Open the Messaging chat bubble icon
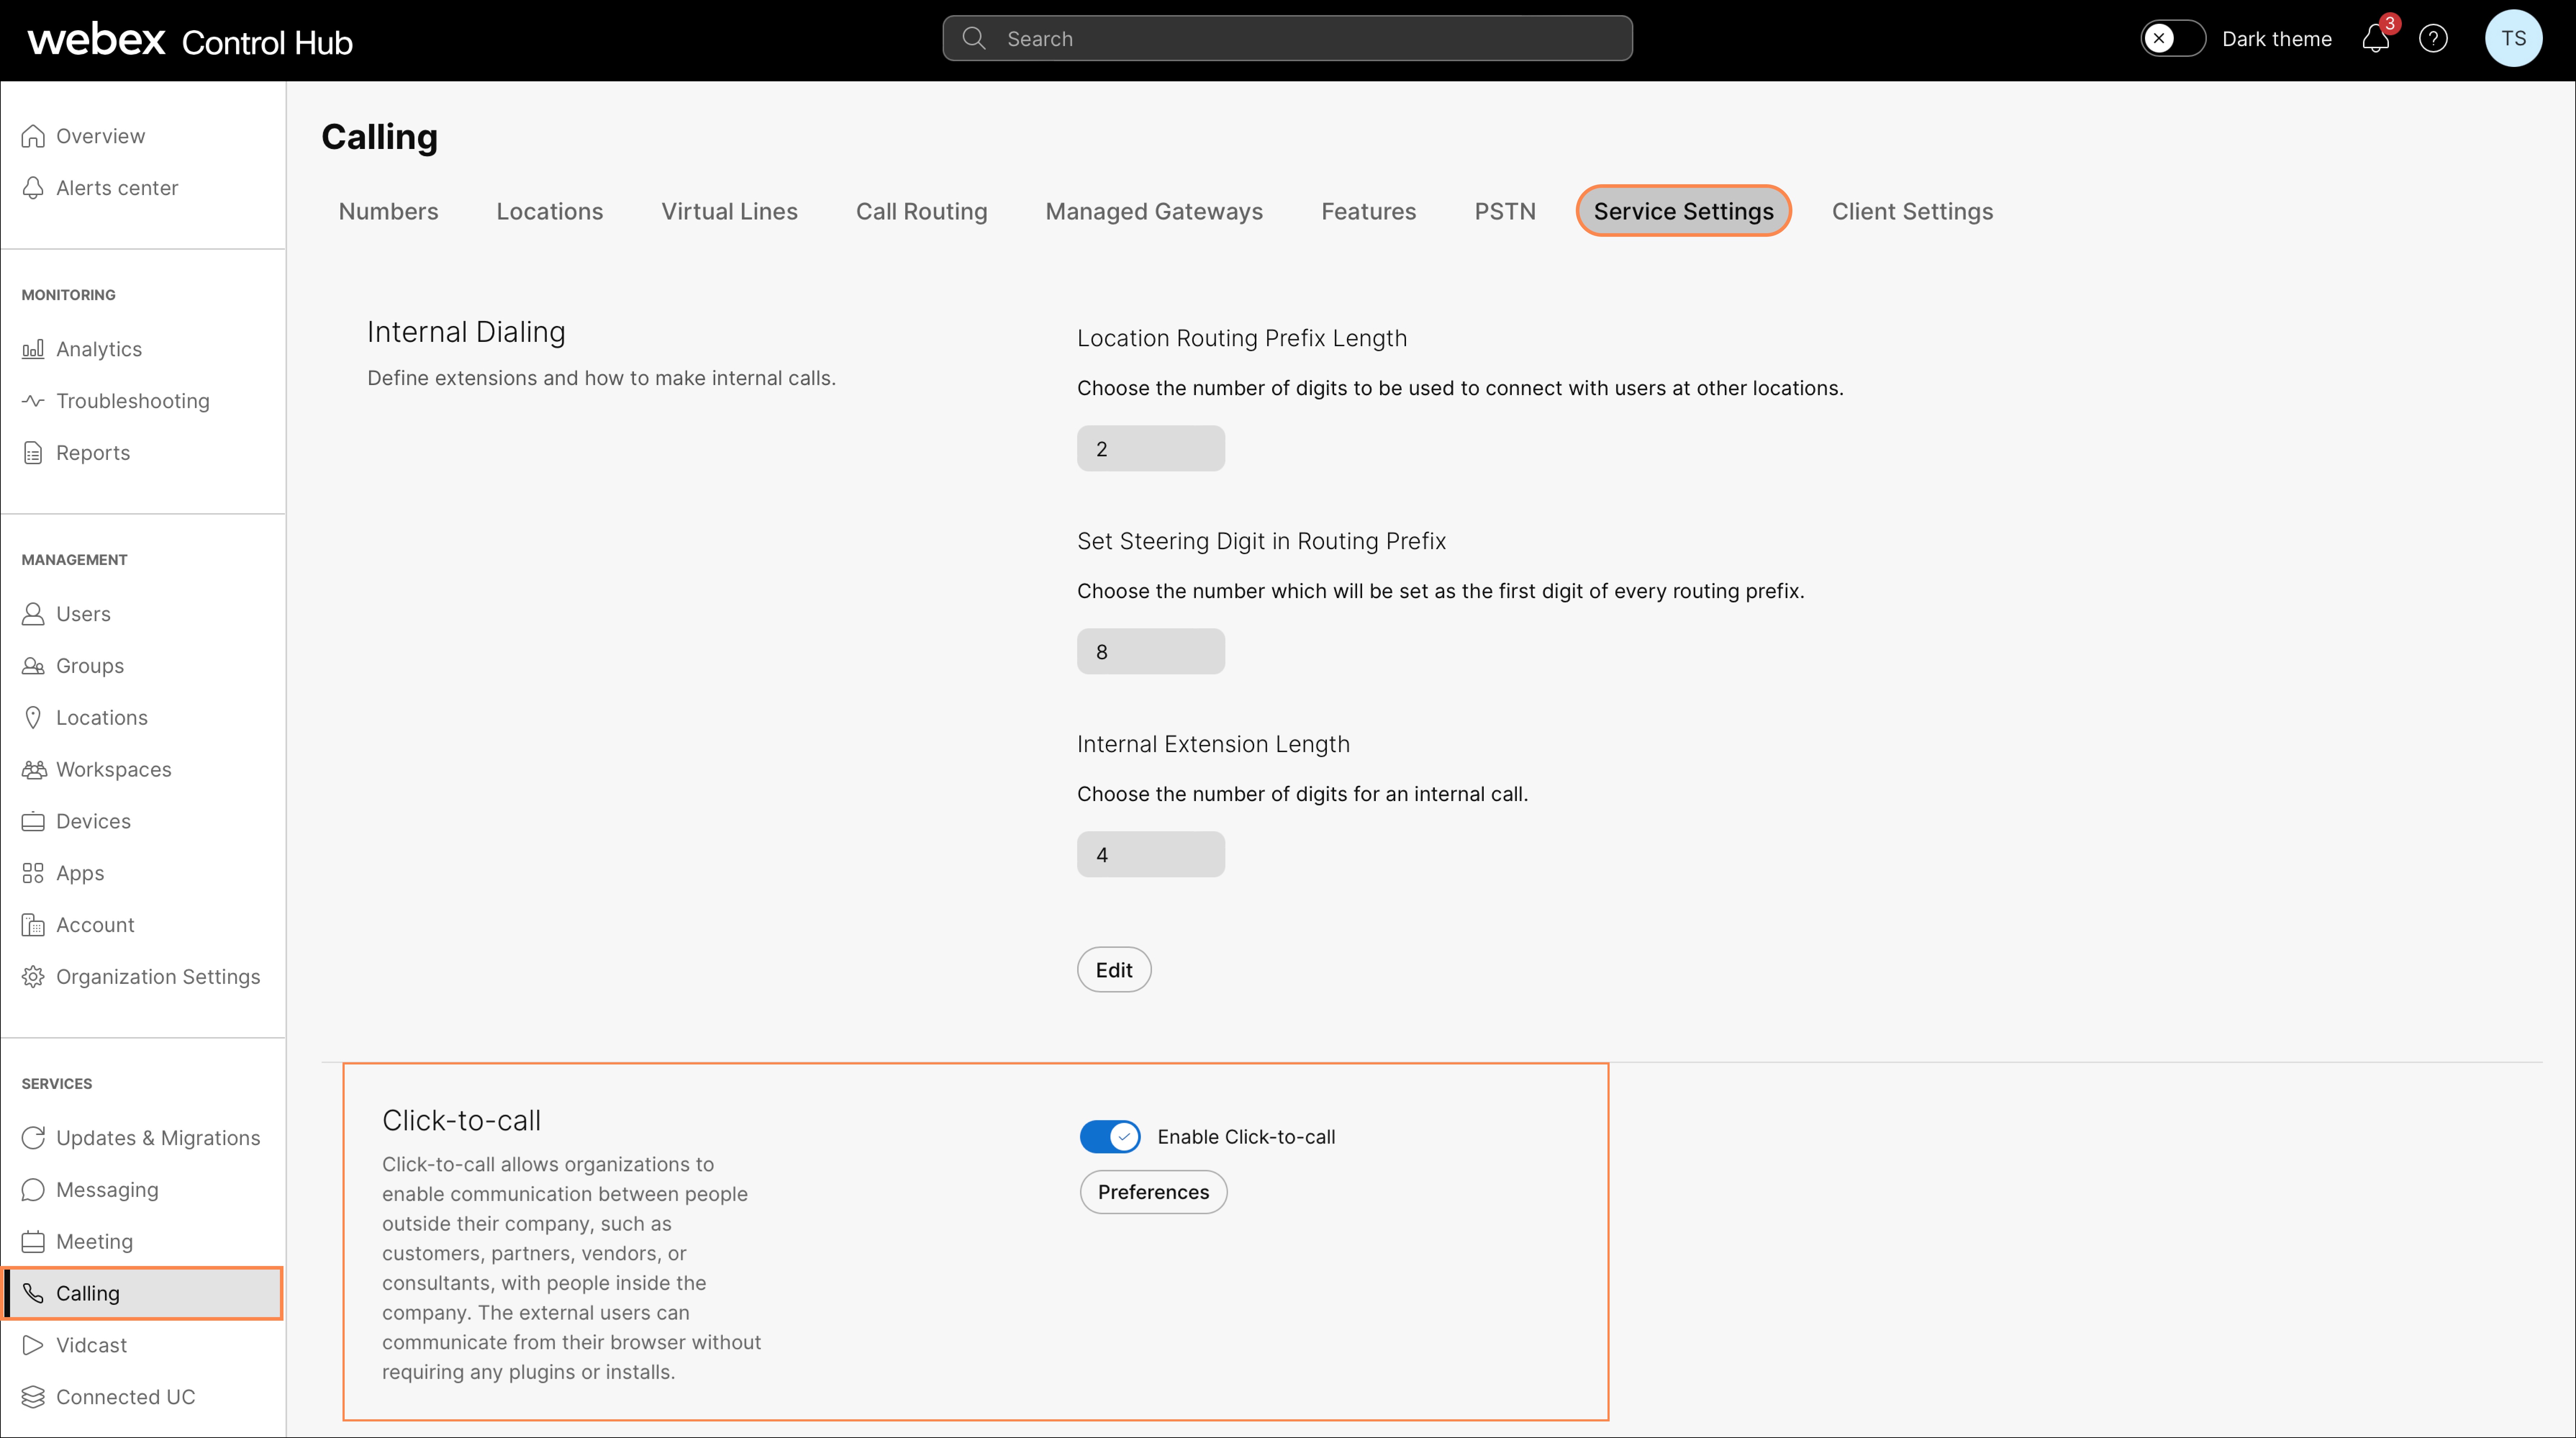This screenshot has width=2576, height=1438. [x=33, y=1190]
